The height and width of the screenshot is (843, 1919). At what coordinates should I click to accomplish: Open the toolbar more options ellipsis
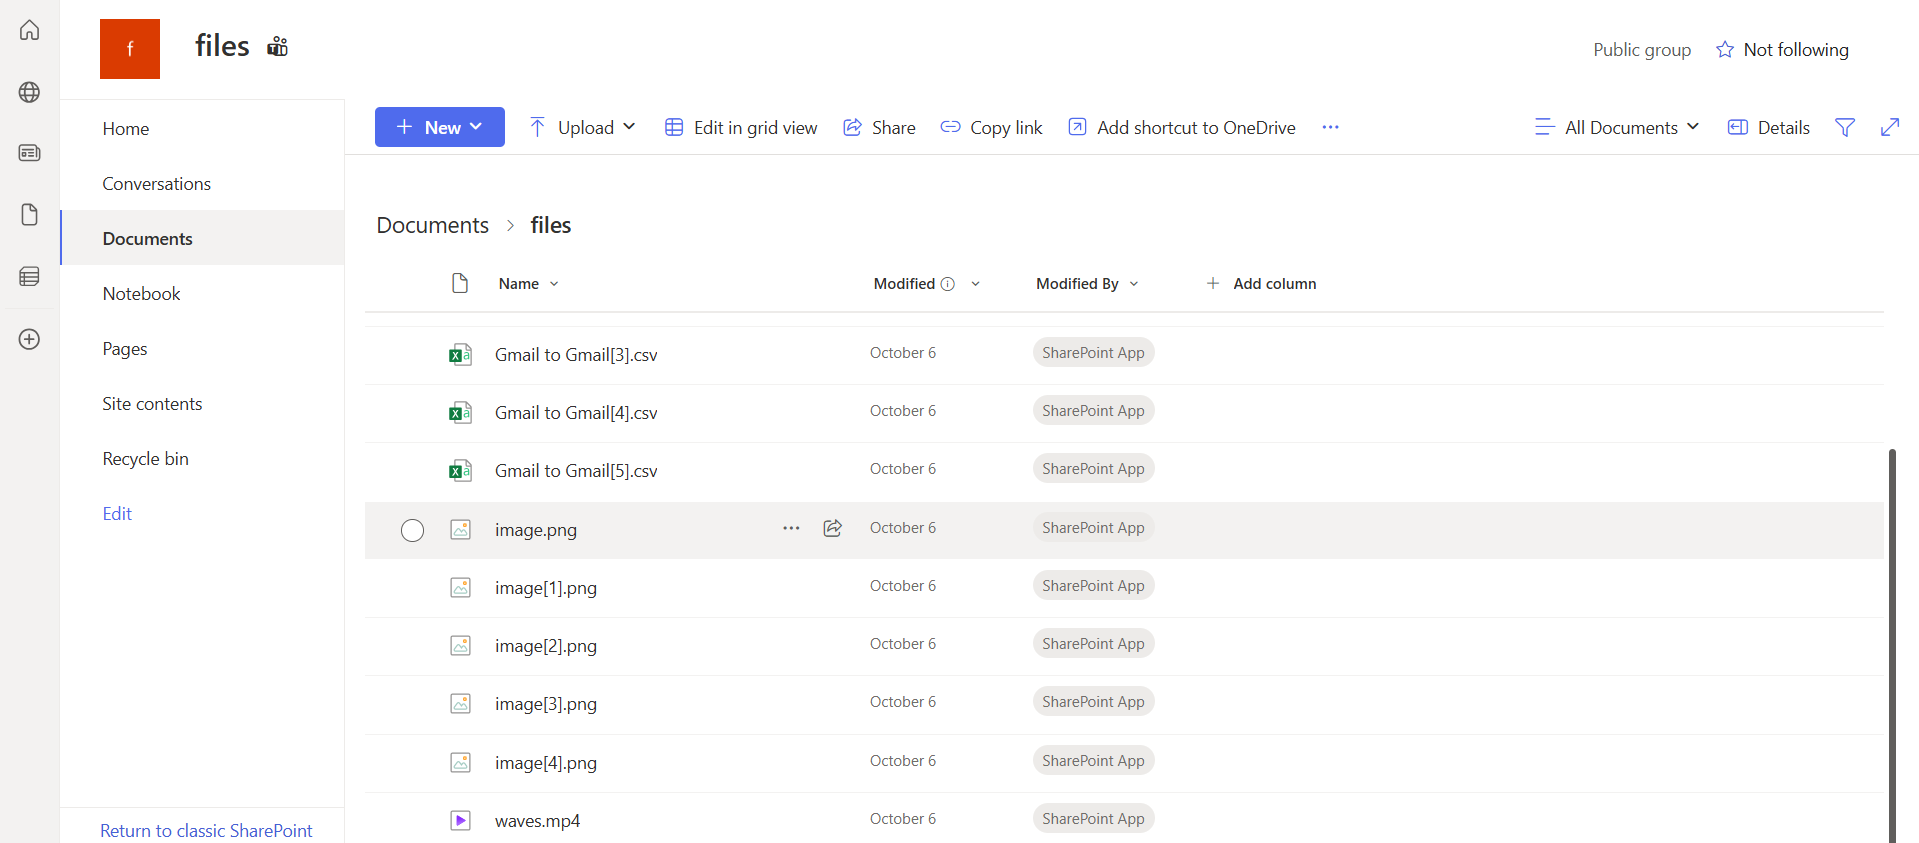(1330, 127)
